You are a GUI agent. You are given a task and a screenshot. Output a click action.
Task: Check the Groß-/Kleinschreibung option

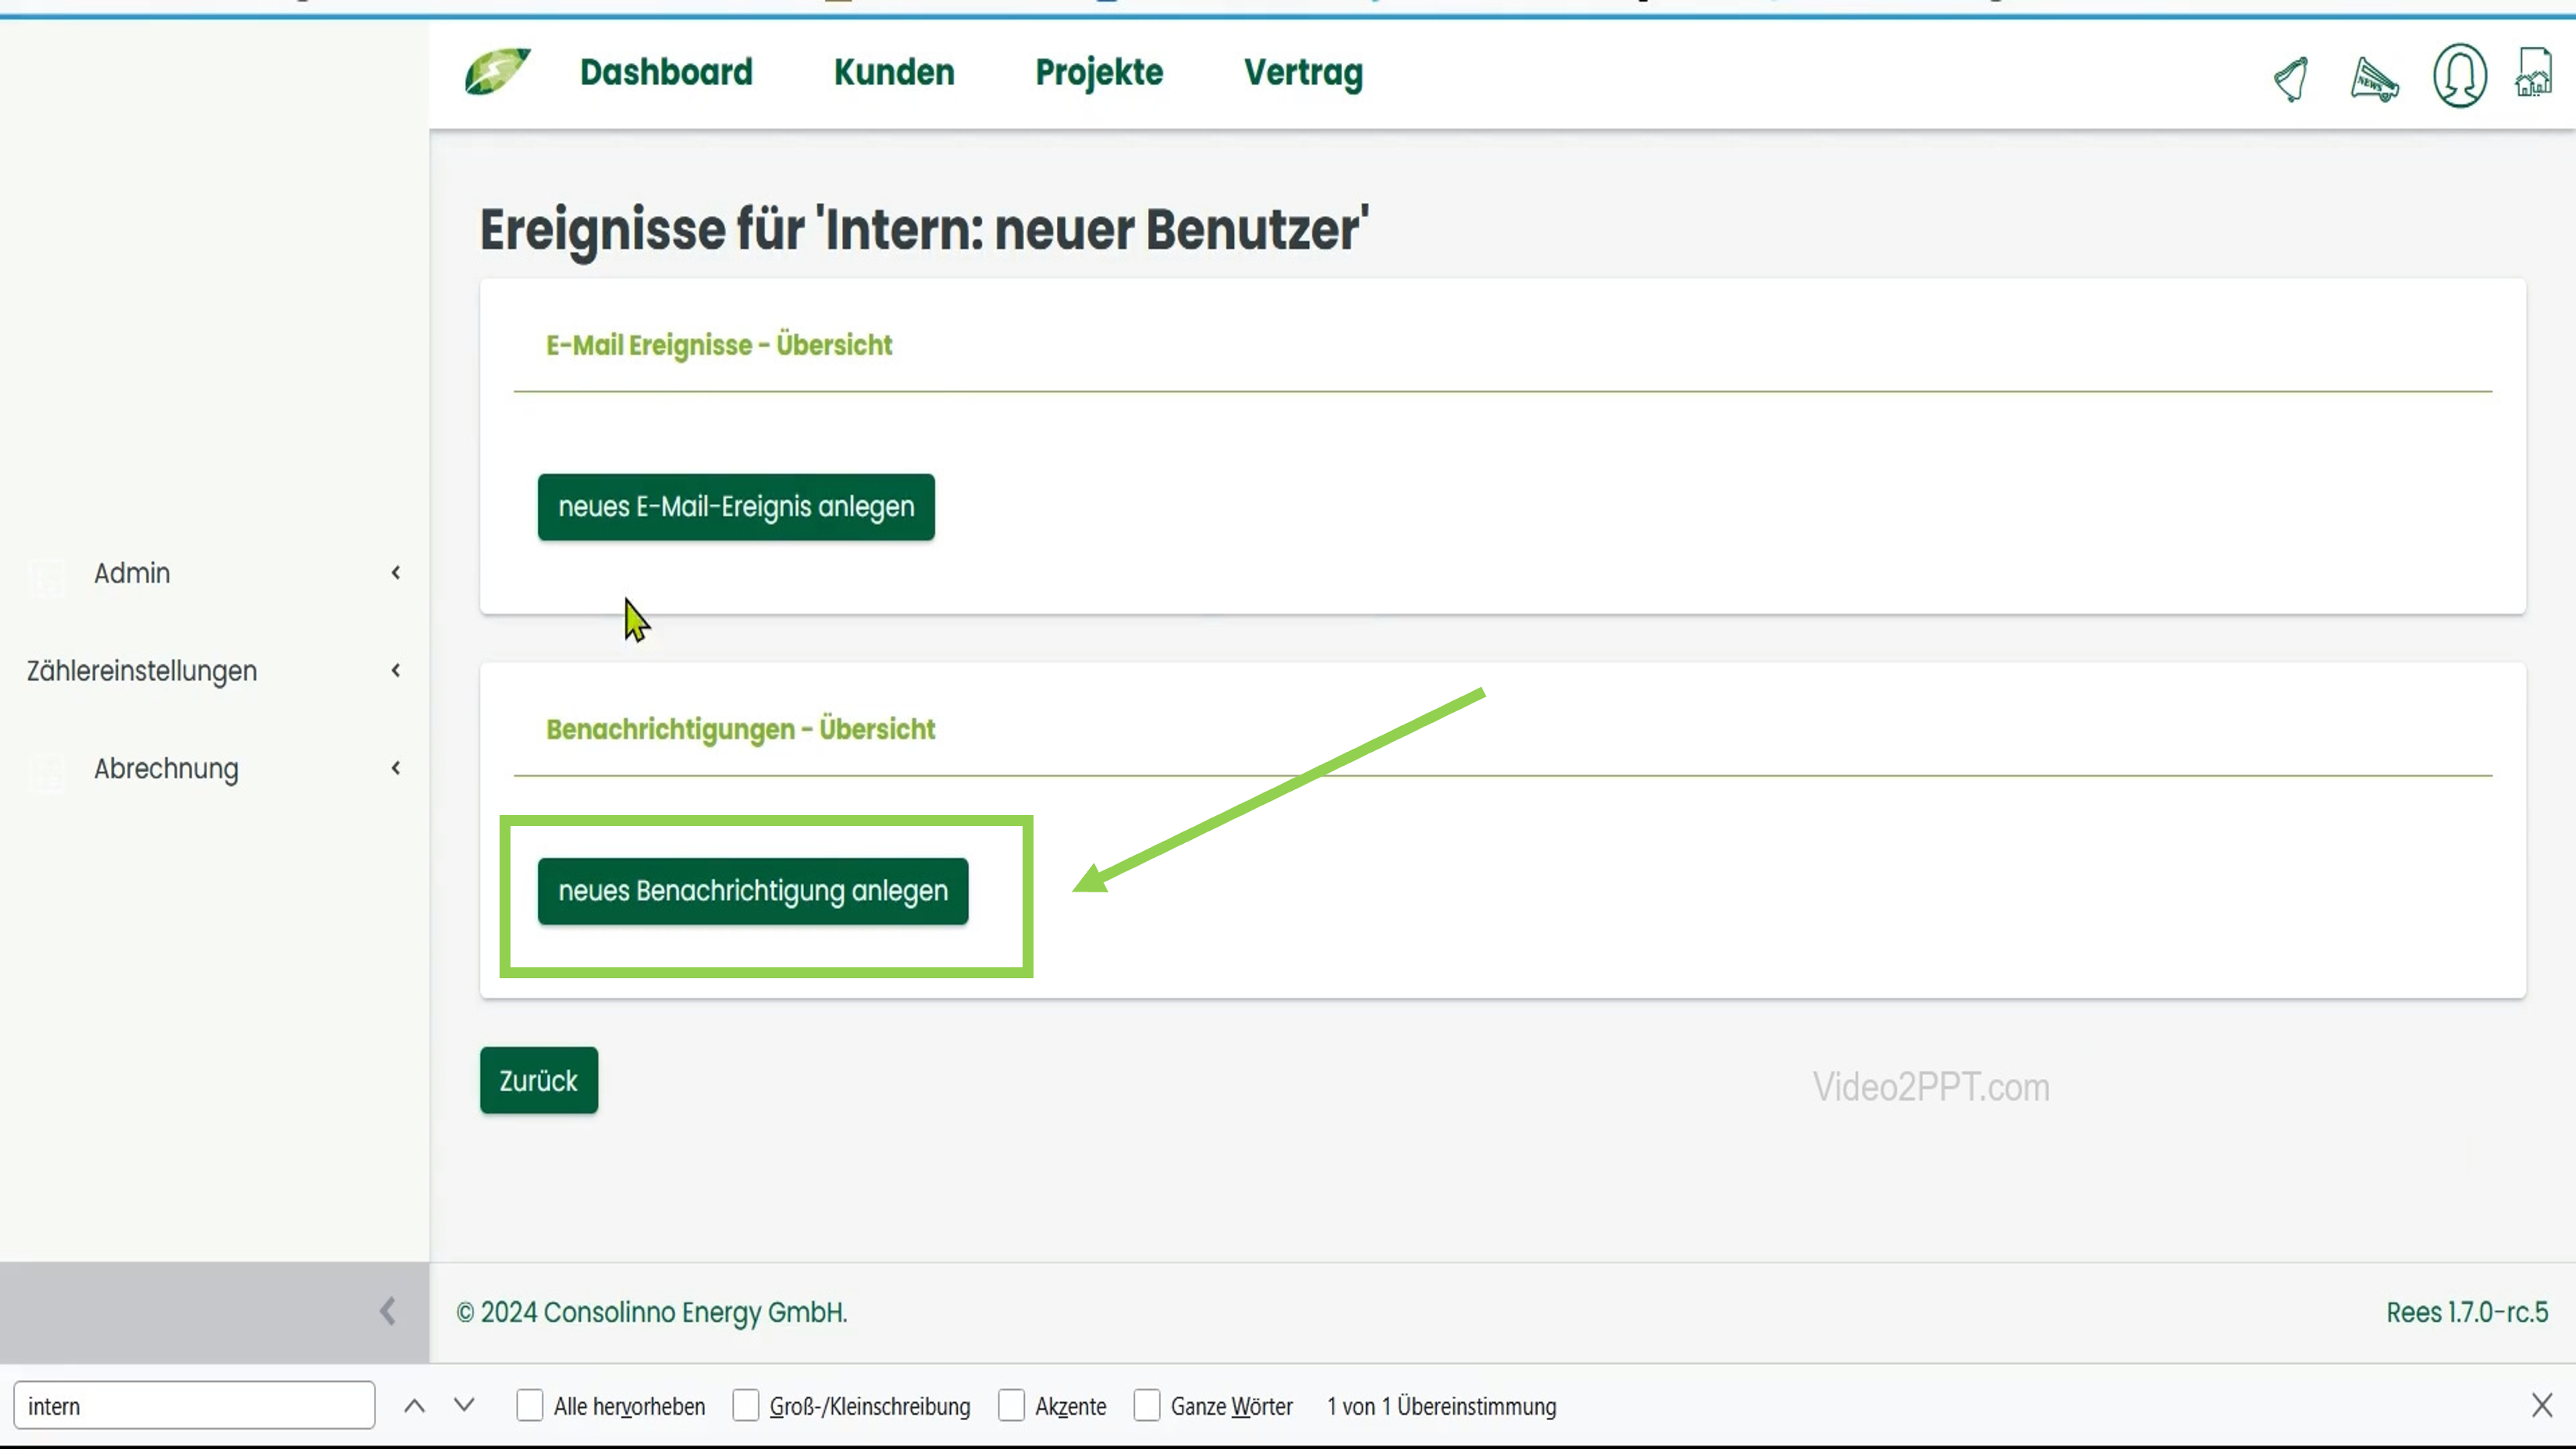[745, 1405]
